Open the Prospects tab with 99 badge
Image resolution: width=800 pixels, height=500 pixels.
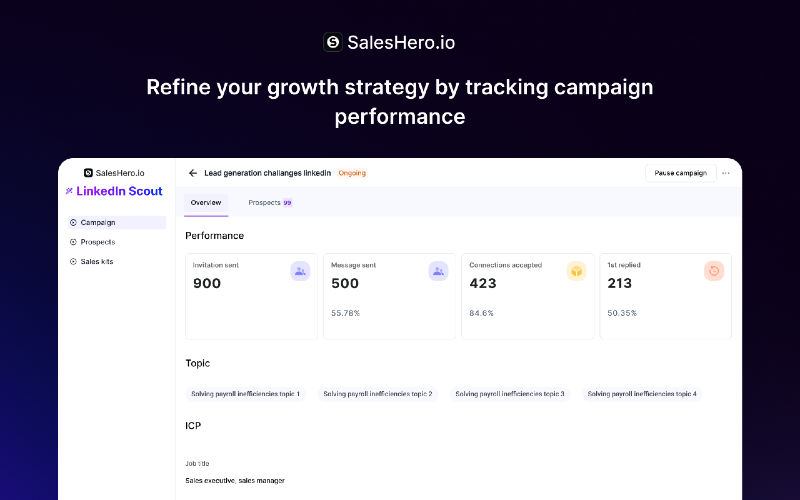point(270,203)
